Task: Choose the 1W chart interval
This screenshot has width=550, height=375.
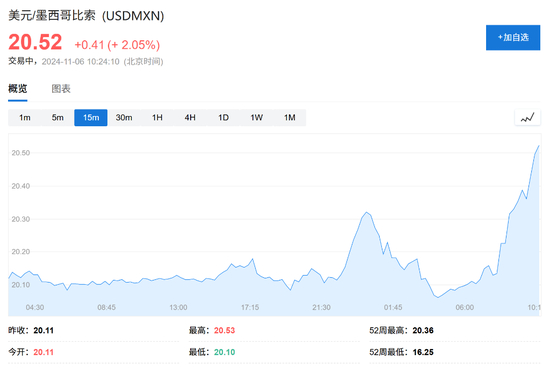Action: (x=256, y=118)
